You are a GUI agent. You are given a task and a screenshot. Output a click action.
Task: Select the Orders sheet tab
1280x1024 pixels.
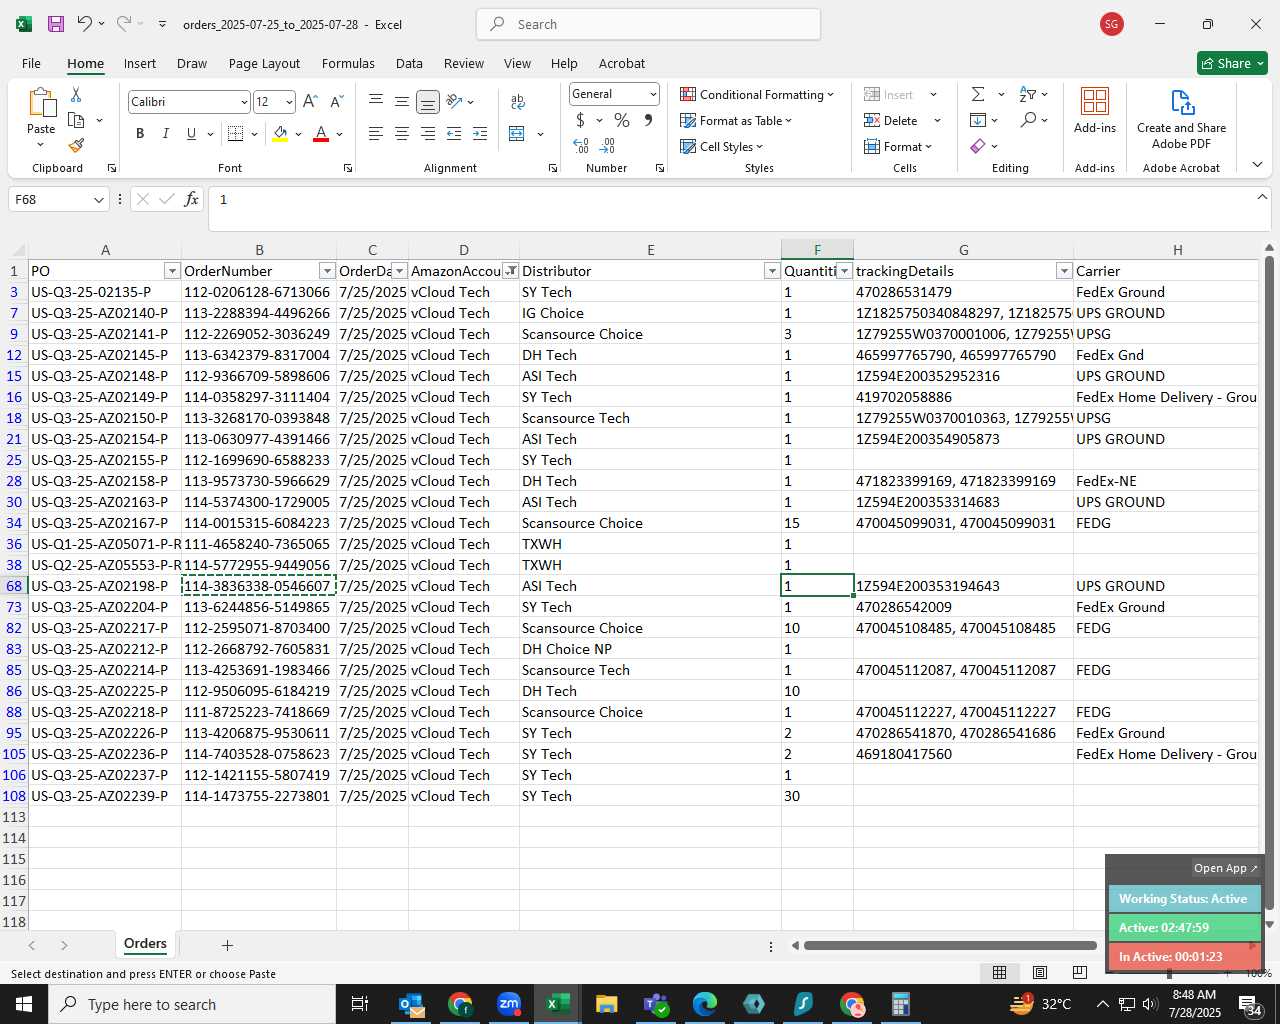(x=145, y=944)
